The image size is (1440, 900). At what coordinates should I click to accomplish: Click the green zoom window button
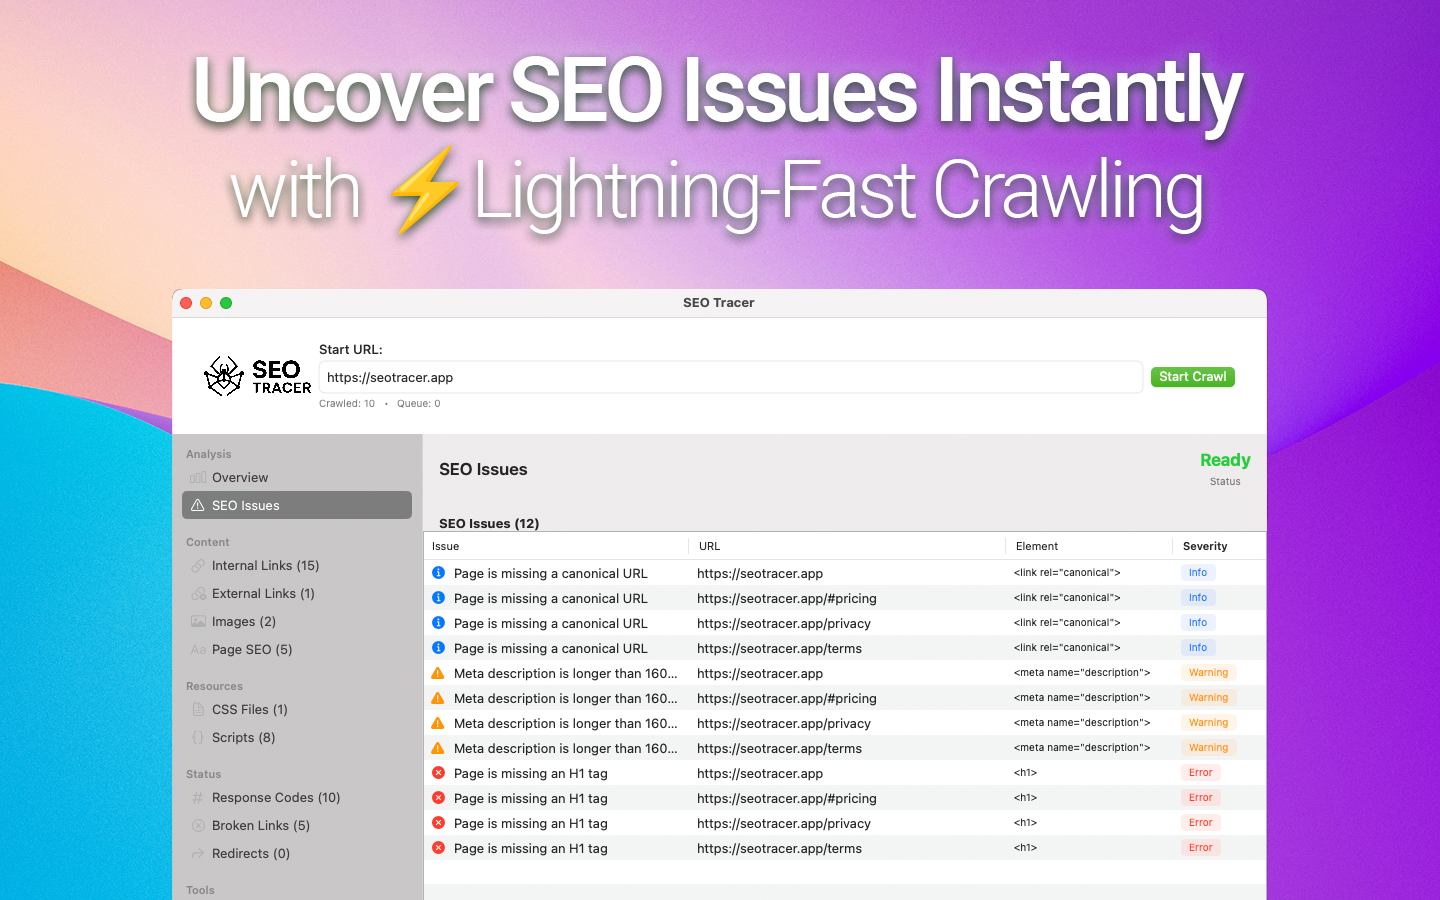point(226,303)
